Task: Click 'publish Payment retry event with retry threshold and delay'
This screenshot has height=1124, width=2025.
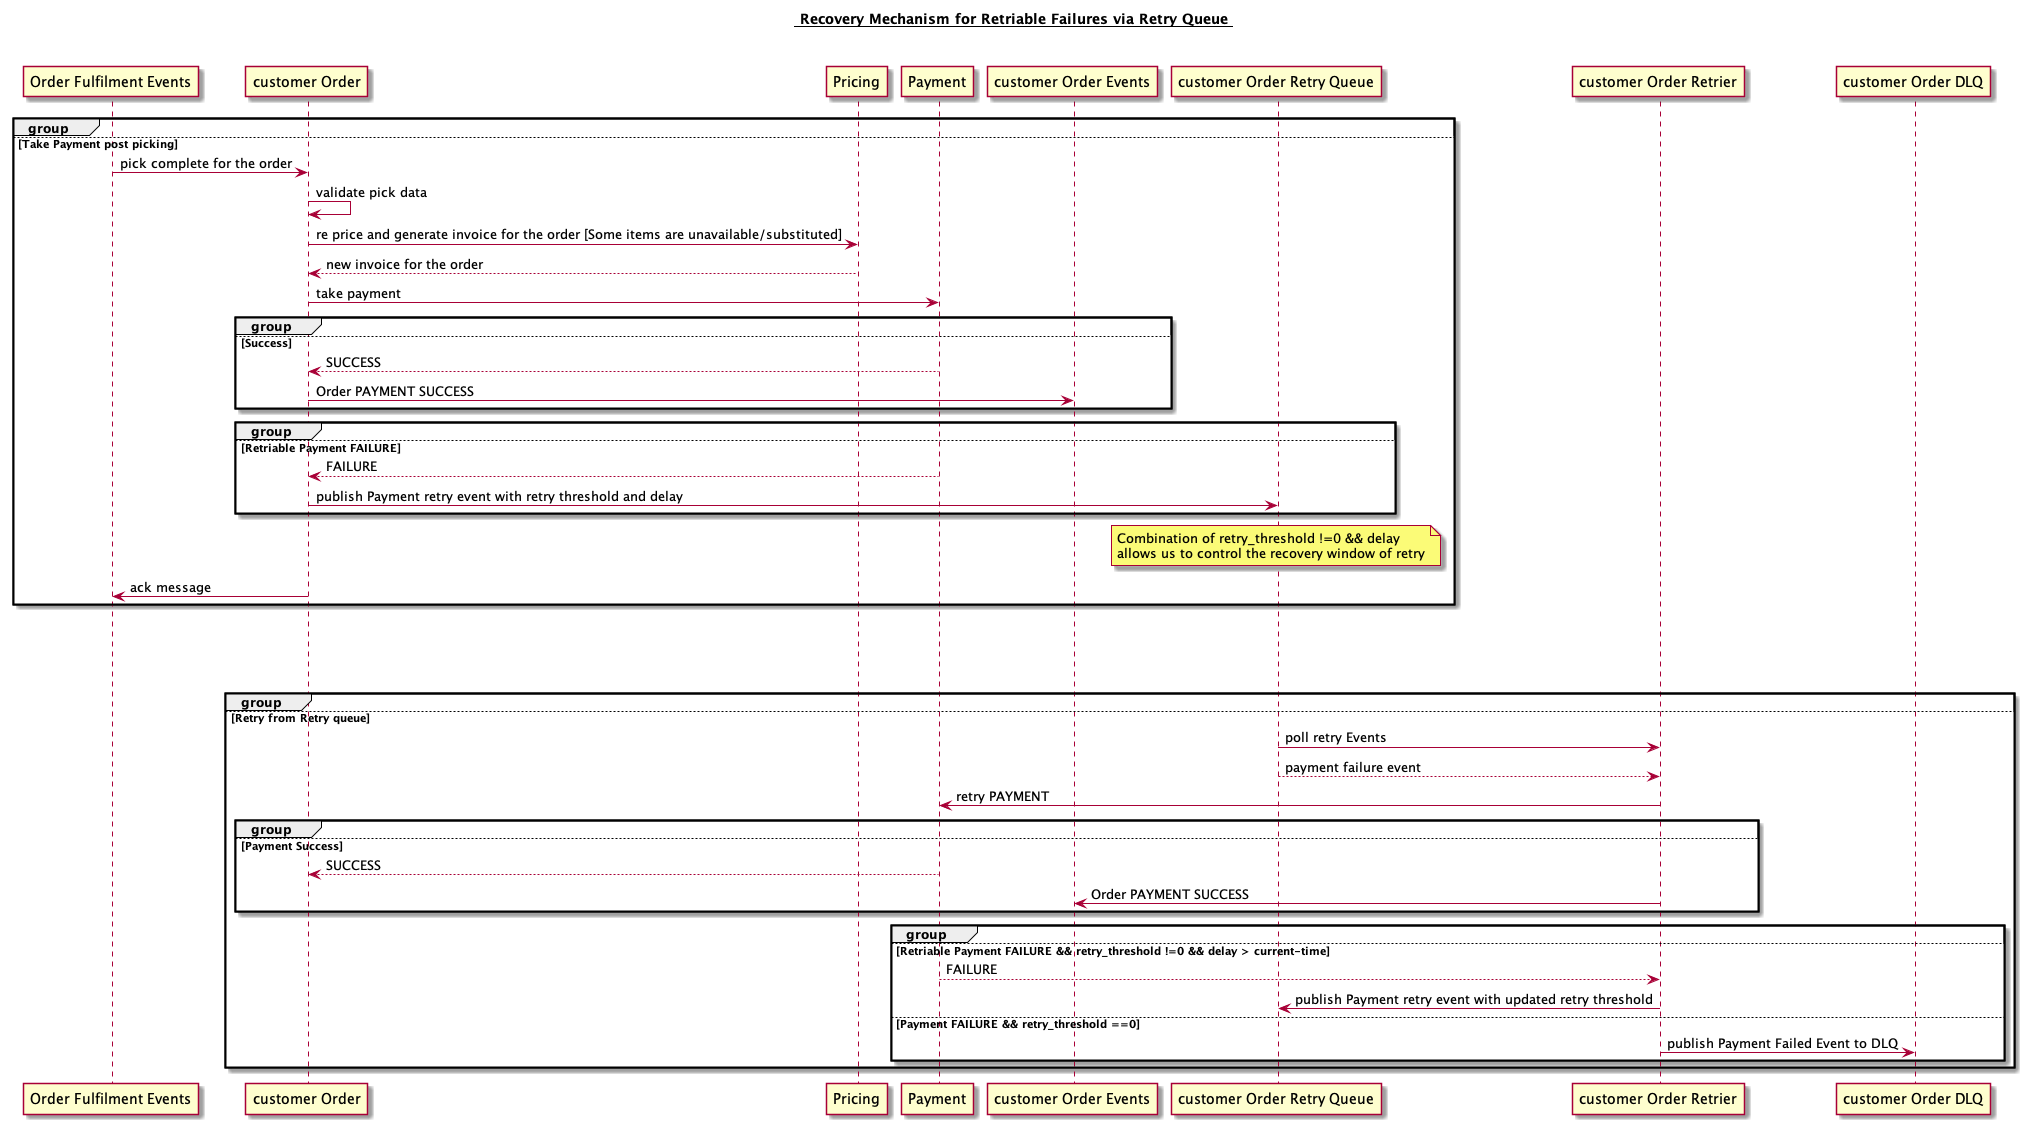Action: [499, 497]
